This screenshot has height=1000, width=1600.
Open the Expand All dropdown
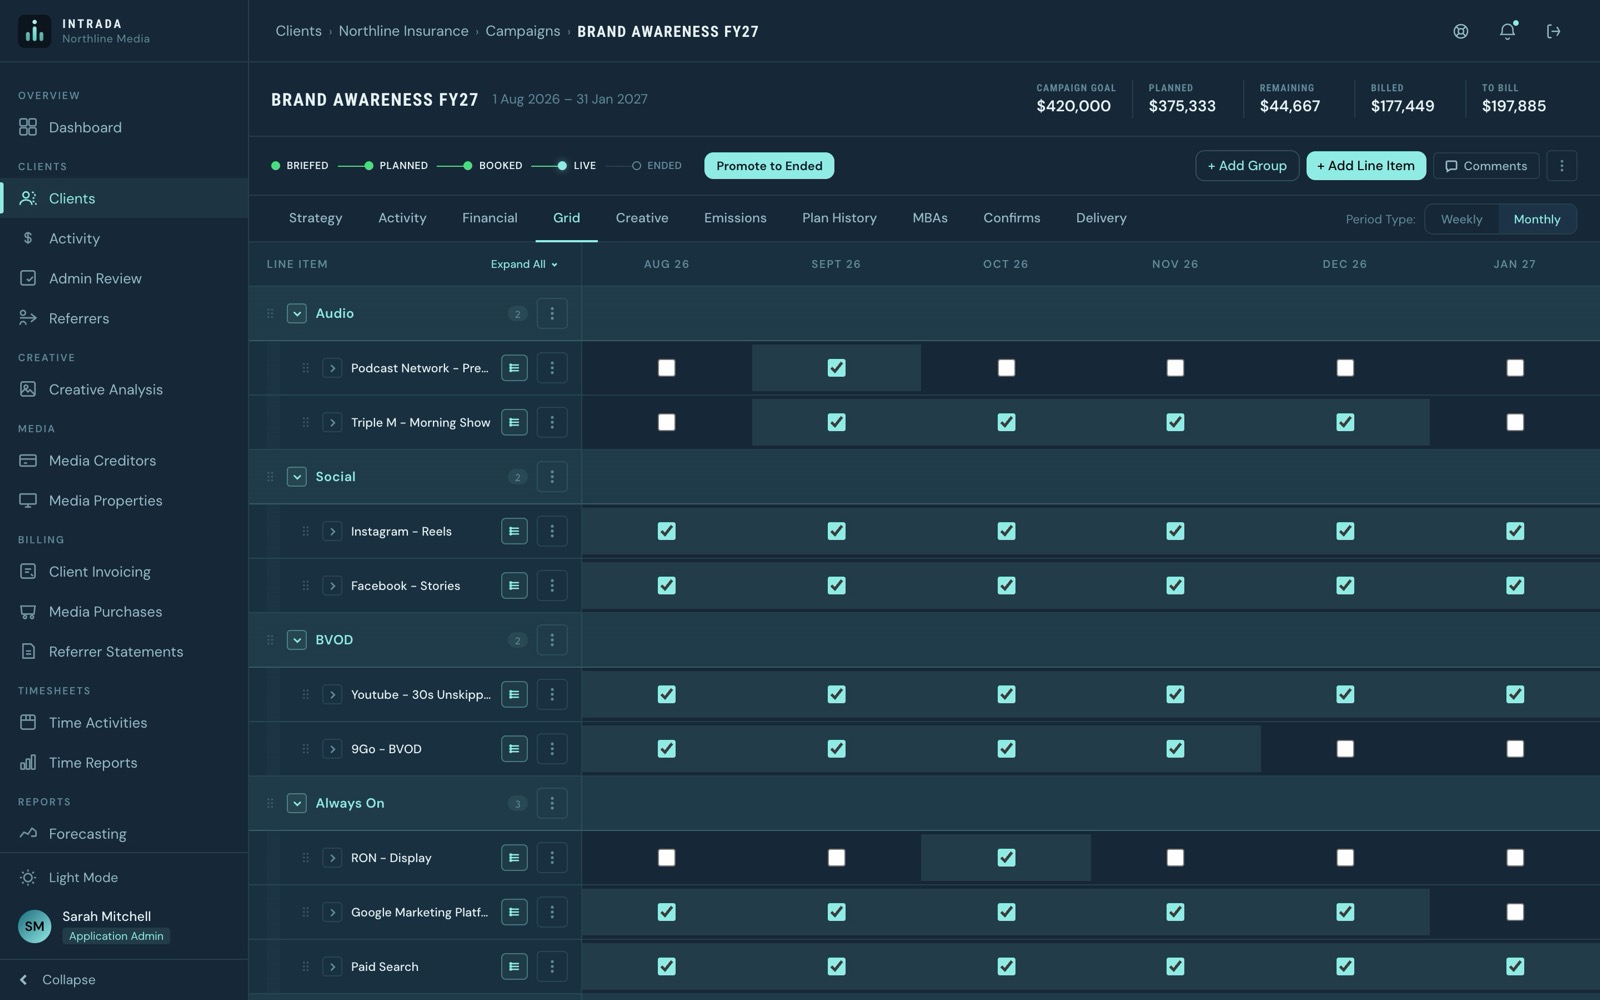point(524,264)
